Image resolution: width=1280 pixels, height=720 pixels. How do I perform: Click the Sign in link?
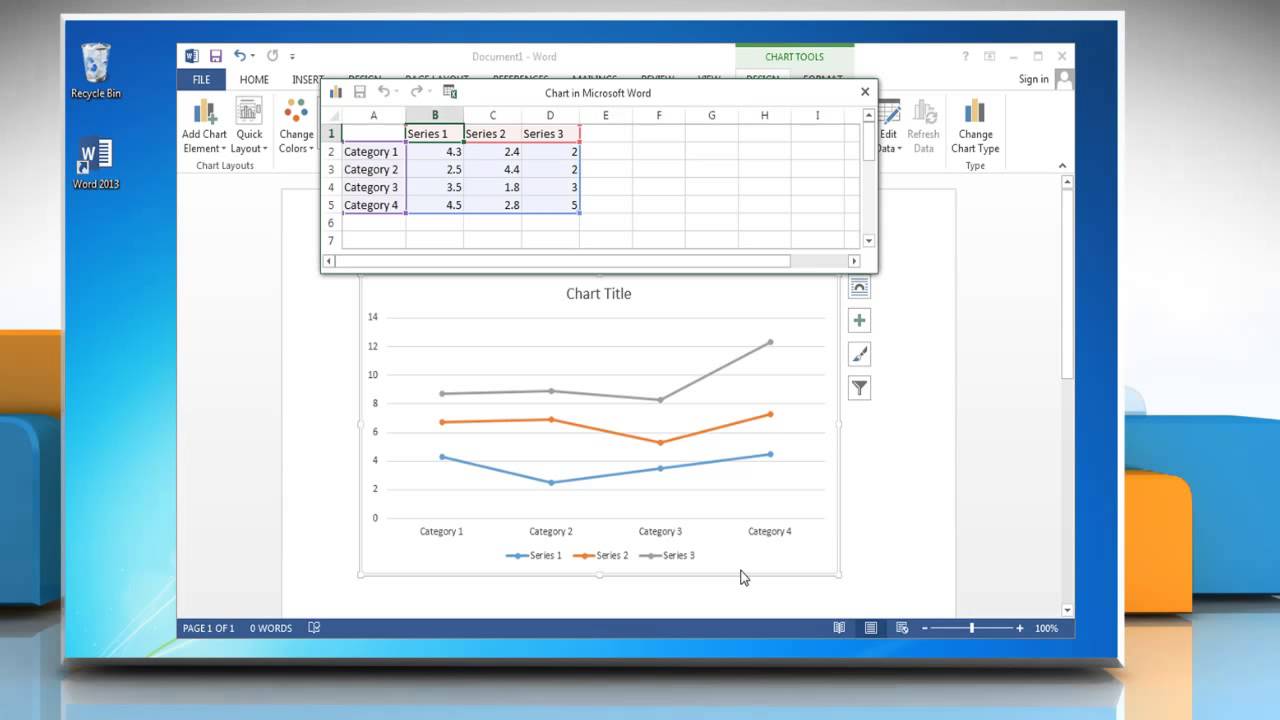[x=1034, y=79]
